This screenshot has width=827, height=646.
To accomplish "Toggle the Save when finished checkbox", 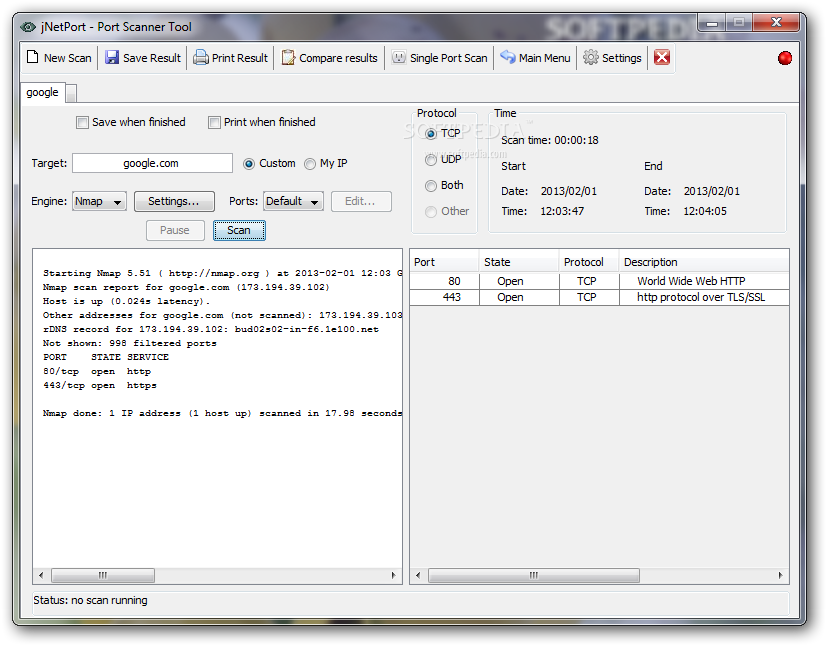I will pyautogui.click(x=82, y=123).
